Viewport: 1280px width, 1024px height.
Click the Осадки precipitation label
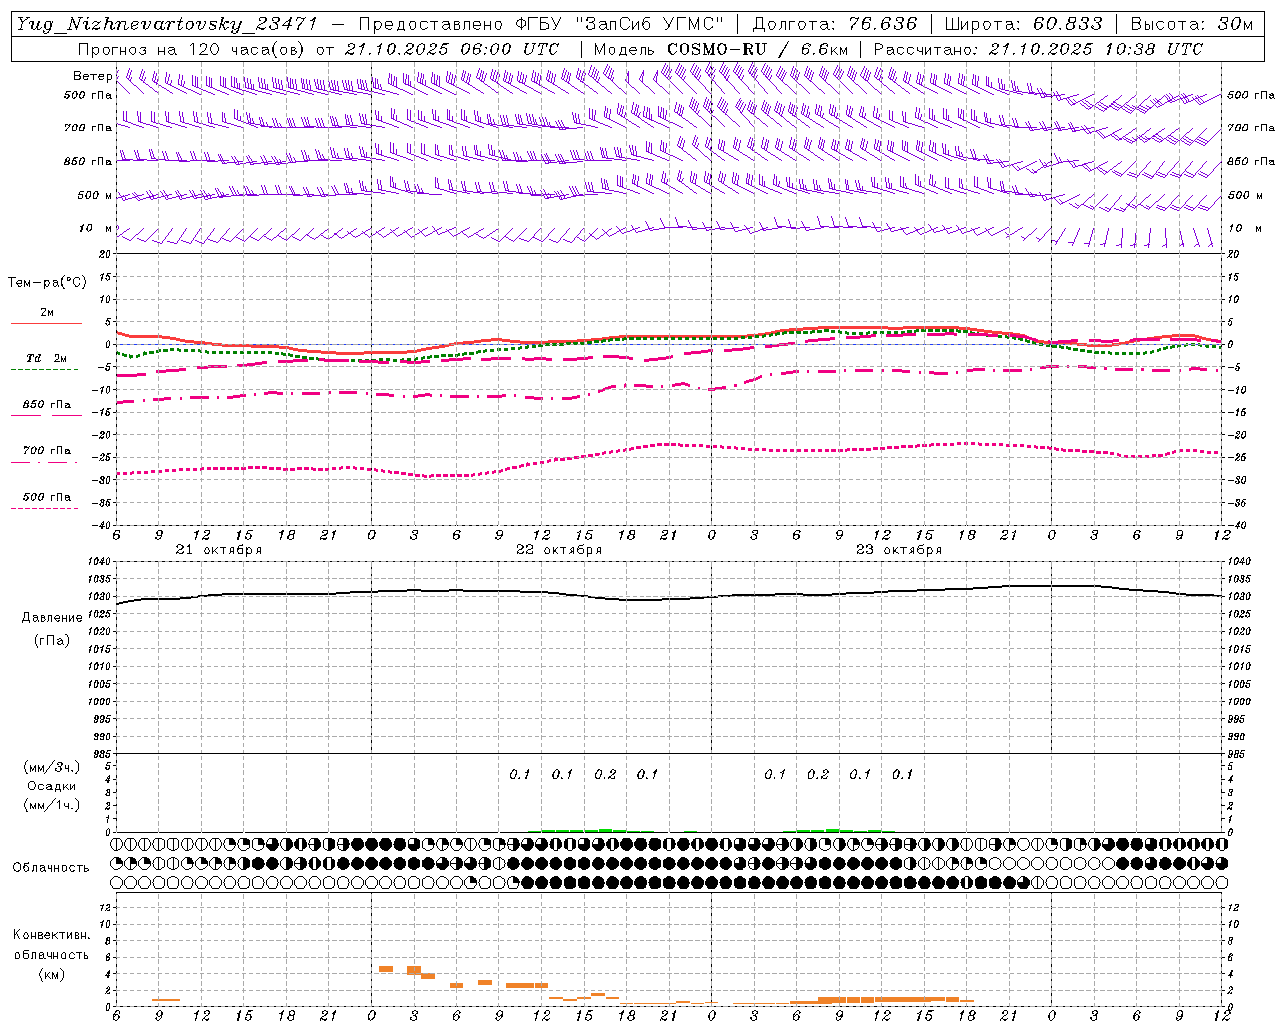click(52, 786)
